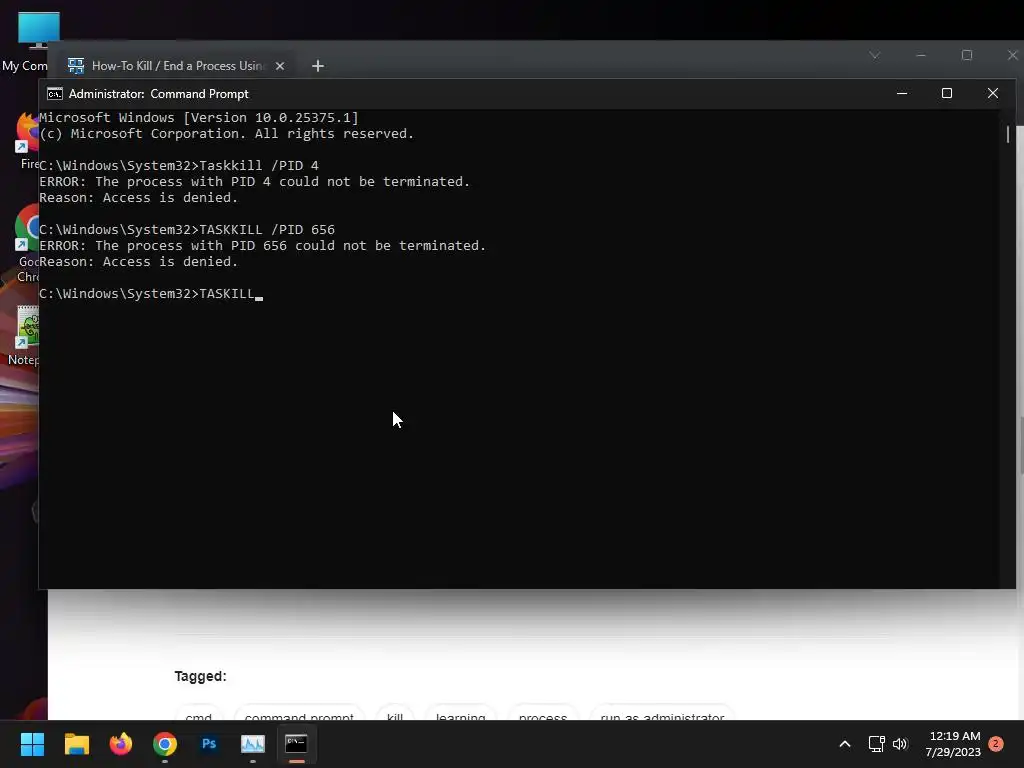
Task: Open the performance monitor taskbar app
Action: pyautogui.click(x=253, y=744)
